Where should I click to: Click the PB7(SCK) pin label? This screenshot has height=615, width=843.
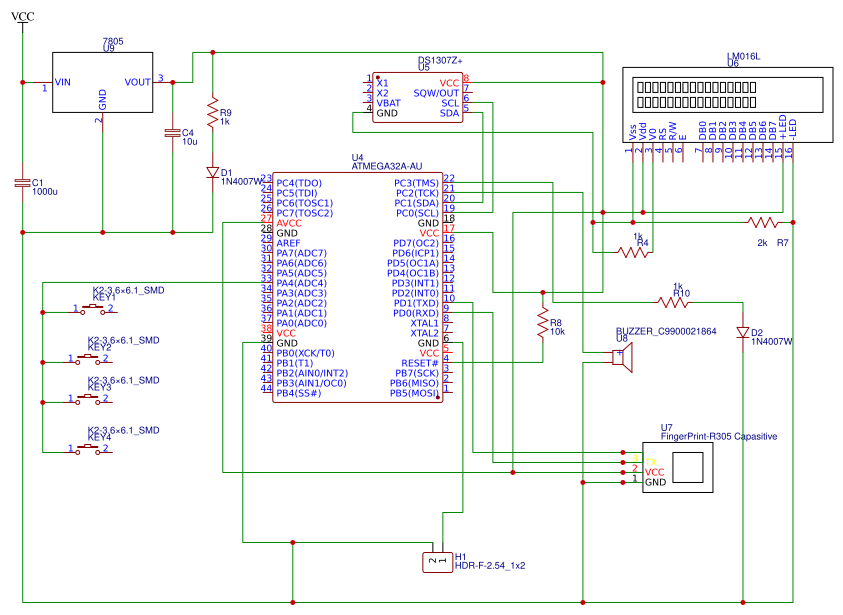pyautogui.click(x=417, y=373)
